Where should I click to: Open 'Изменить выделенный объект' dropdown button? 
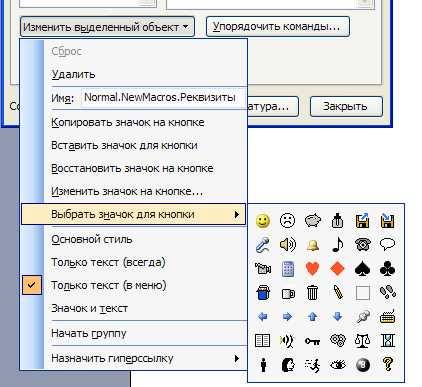(x=107, y=27)
